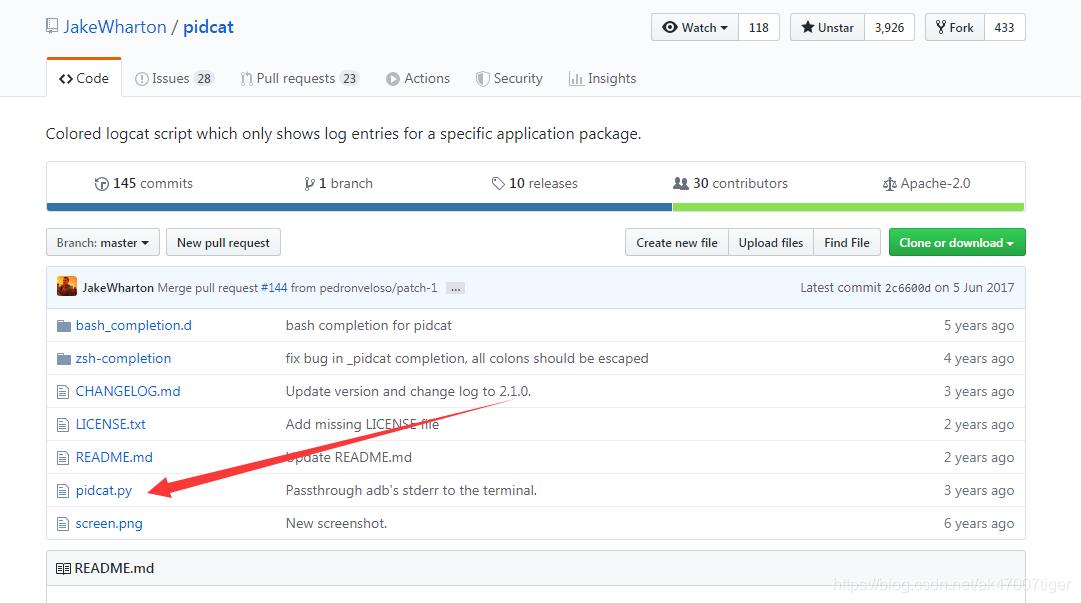View the 3,926 stargazers count
This screenshot has height=603, width=1081.
[x=889, y=28]
